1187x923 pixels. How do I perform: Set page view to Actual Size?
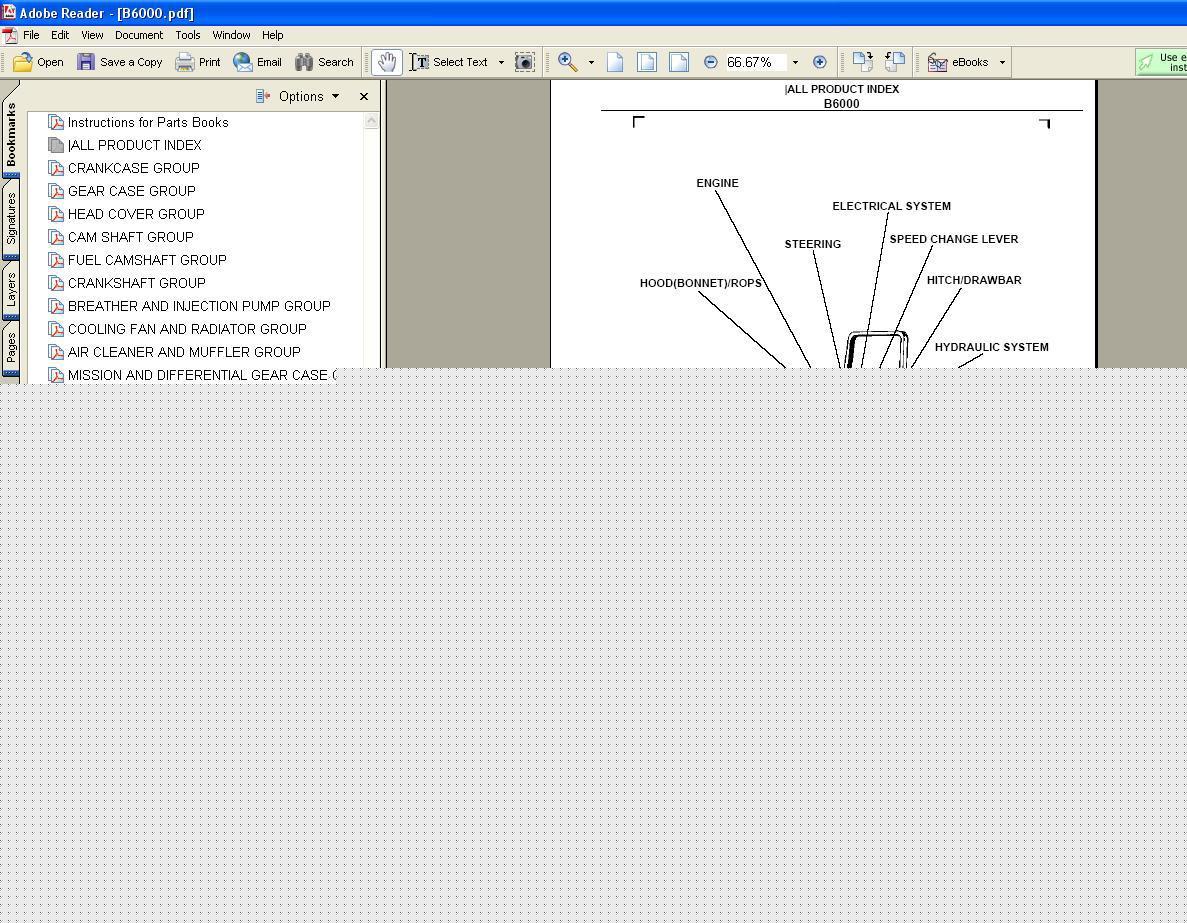615,62
